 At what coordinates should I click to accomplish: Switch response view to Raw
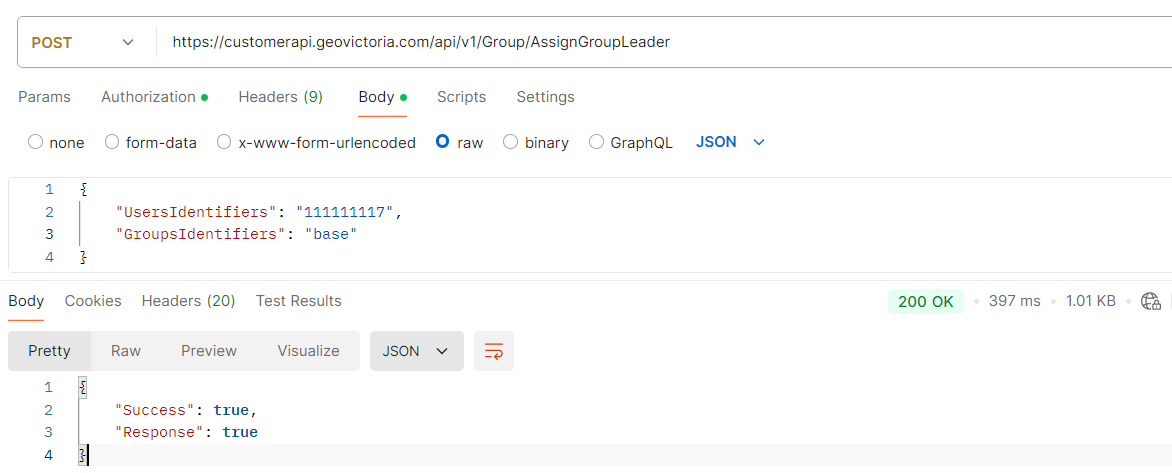(126, 351)
